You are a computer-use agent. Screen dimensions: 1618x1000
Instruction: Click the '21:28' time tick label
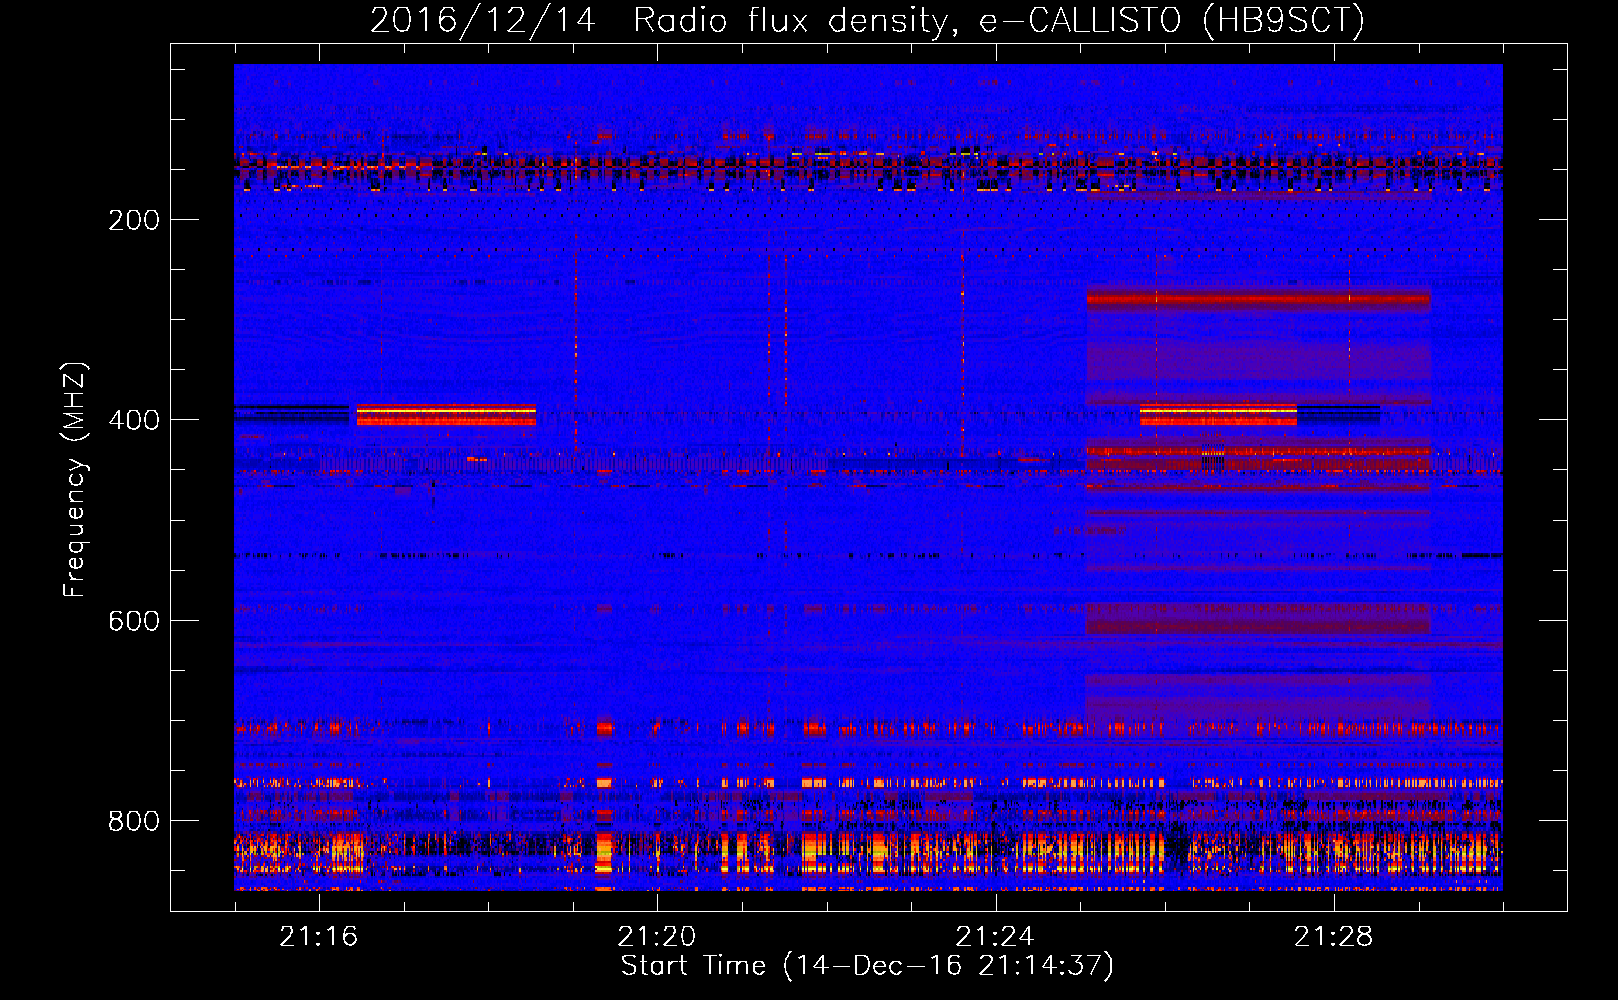click(1333, 937)
